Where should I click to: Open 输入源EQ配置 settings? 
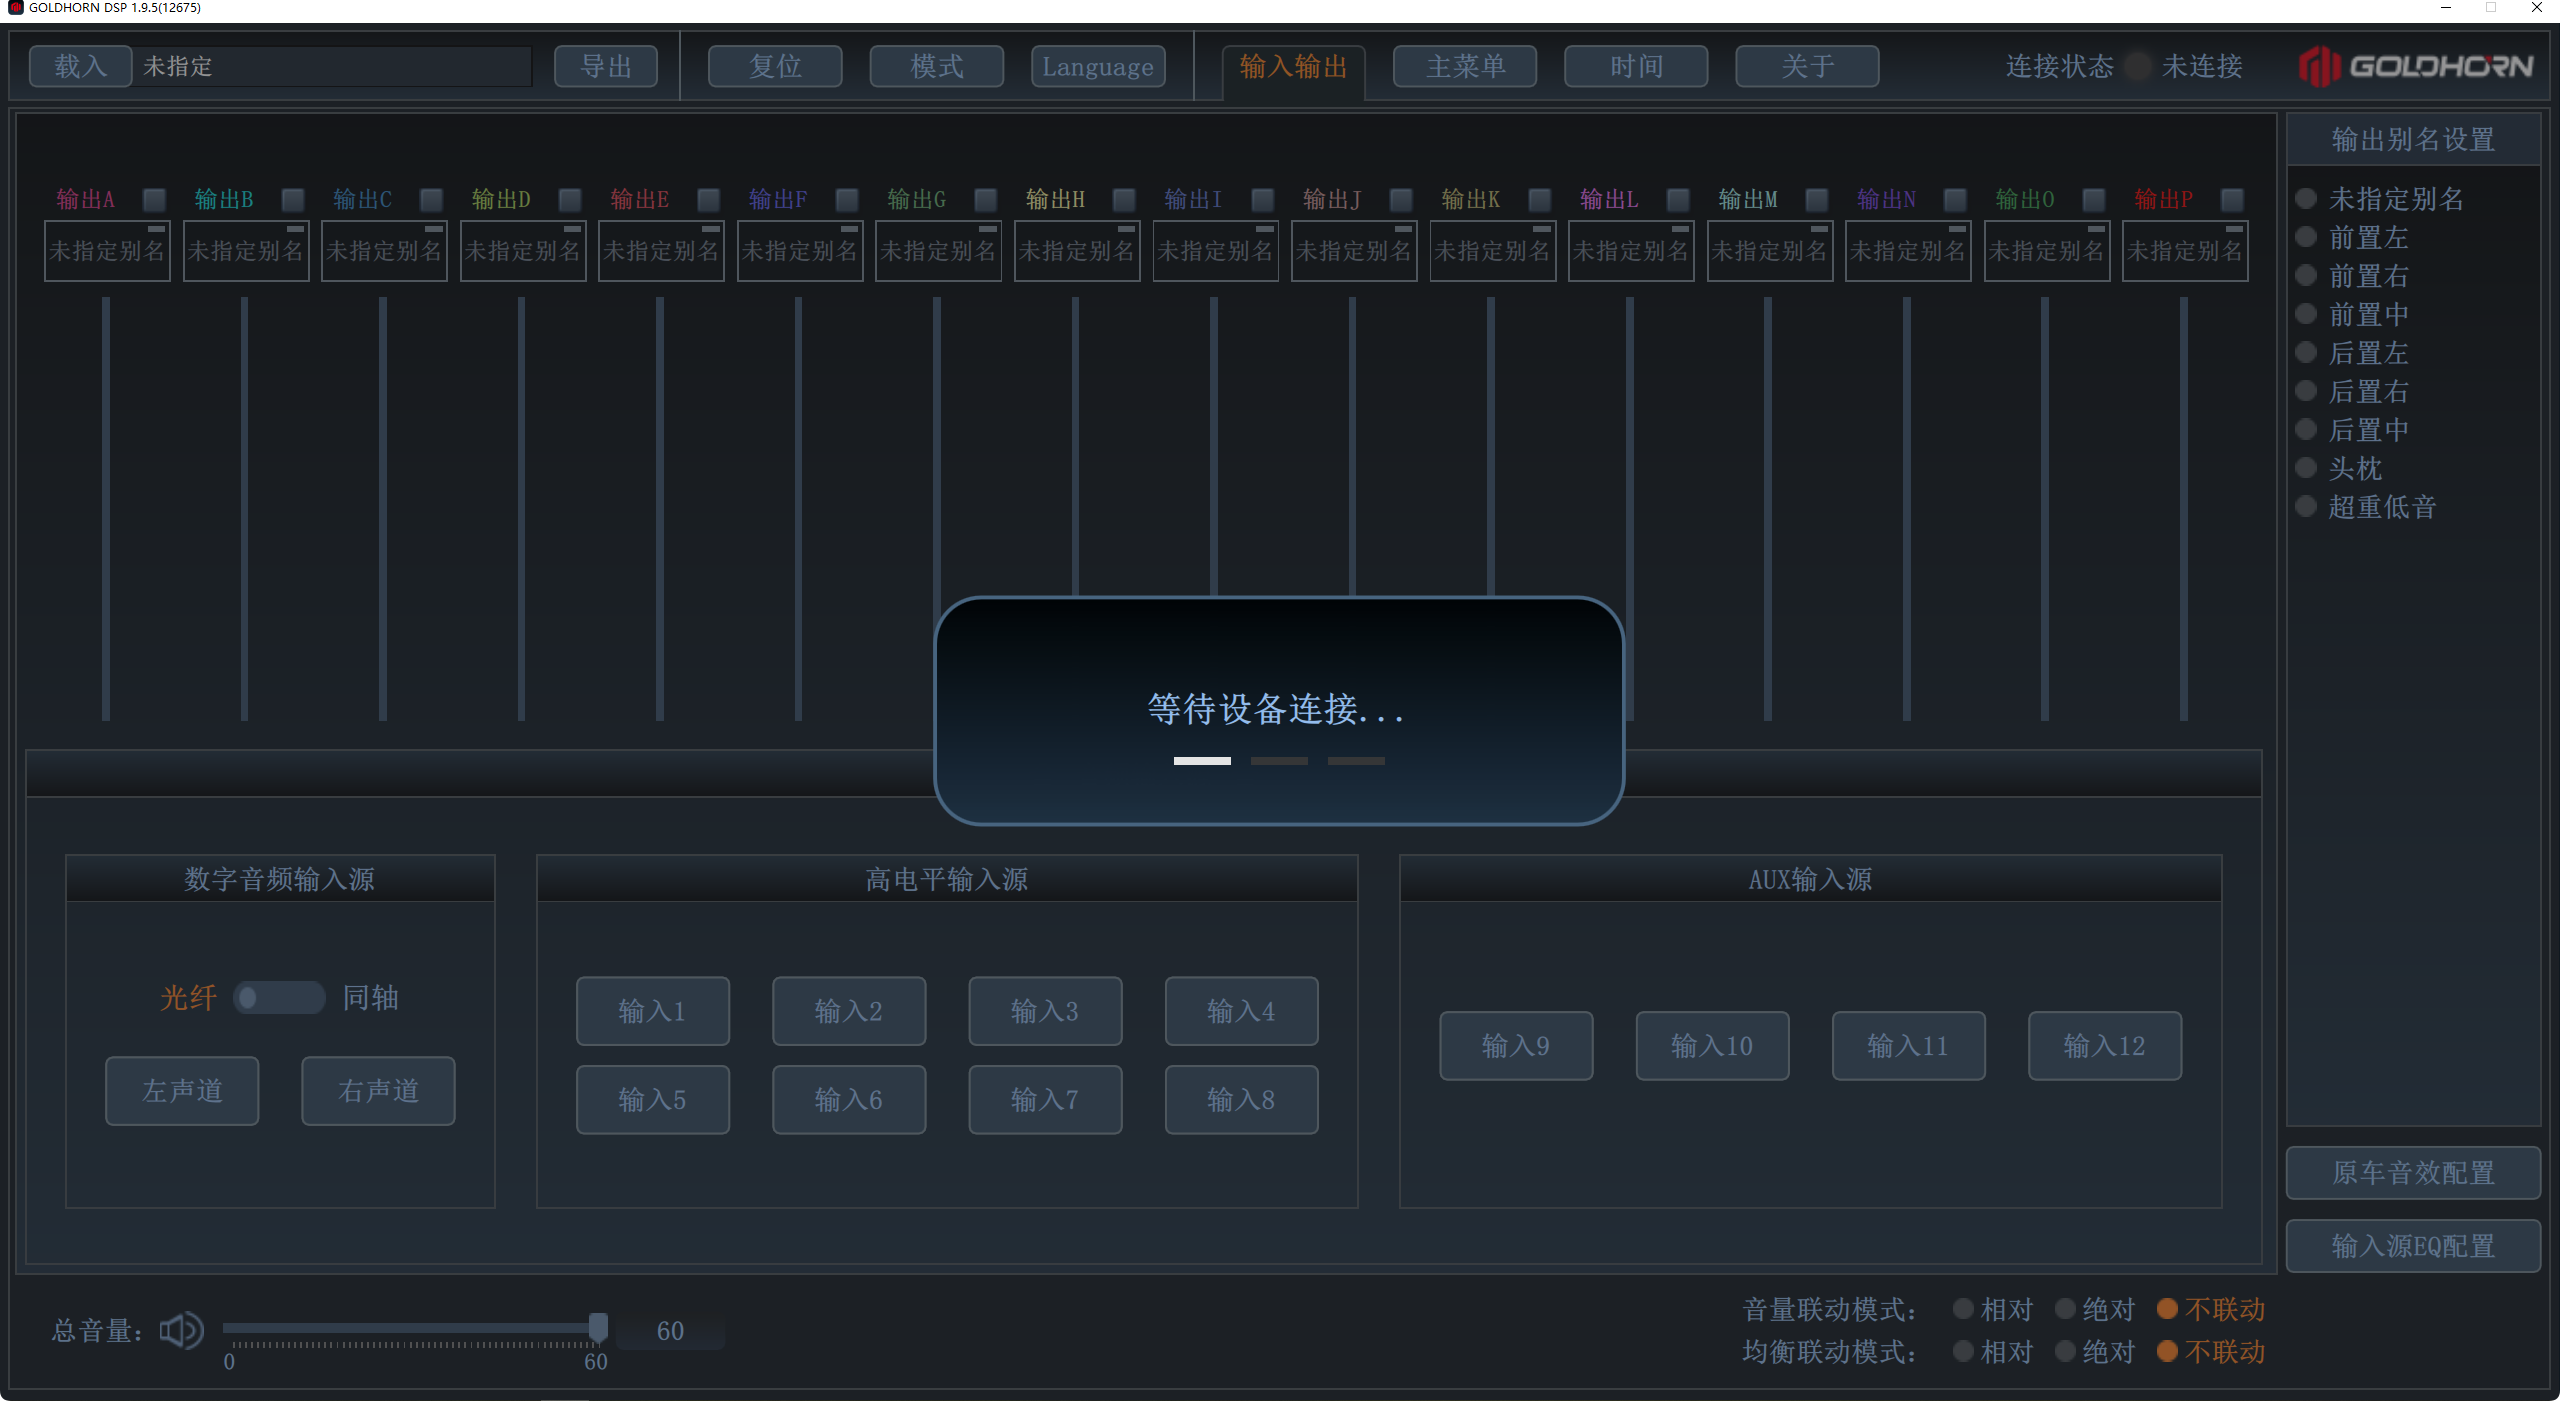coord(2413,1245)
